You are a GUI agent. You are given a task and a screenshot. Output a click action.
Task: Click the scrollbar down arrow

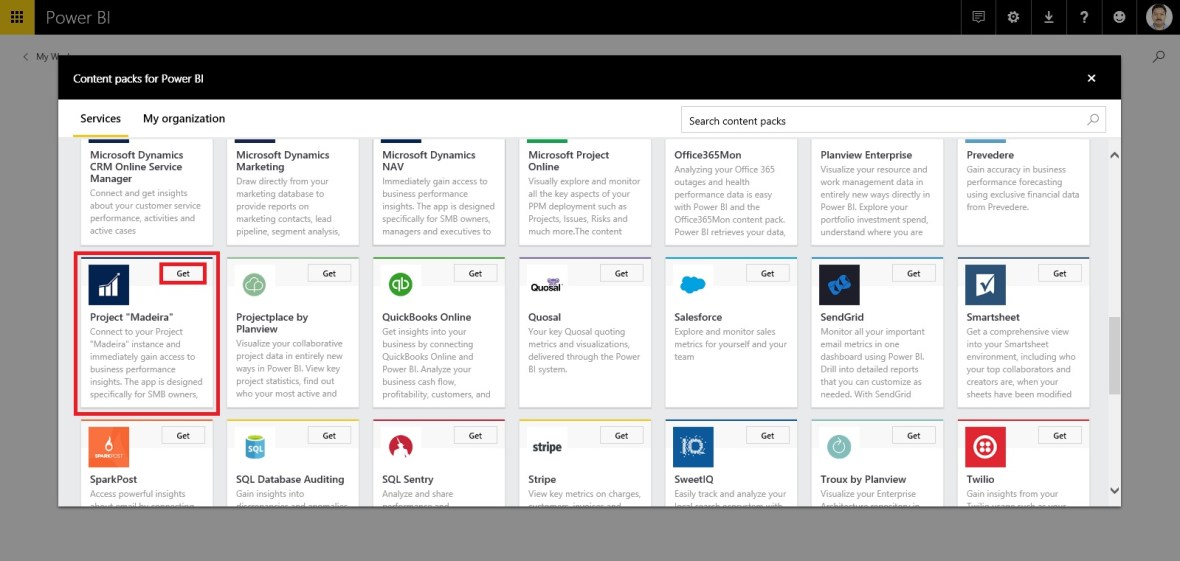pos(1115,490)
